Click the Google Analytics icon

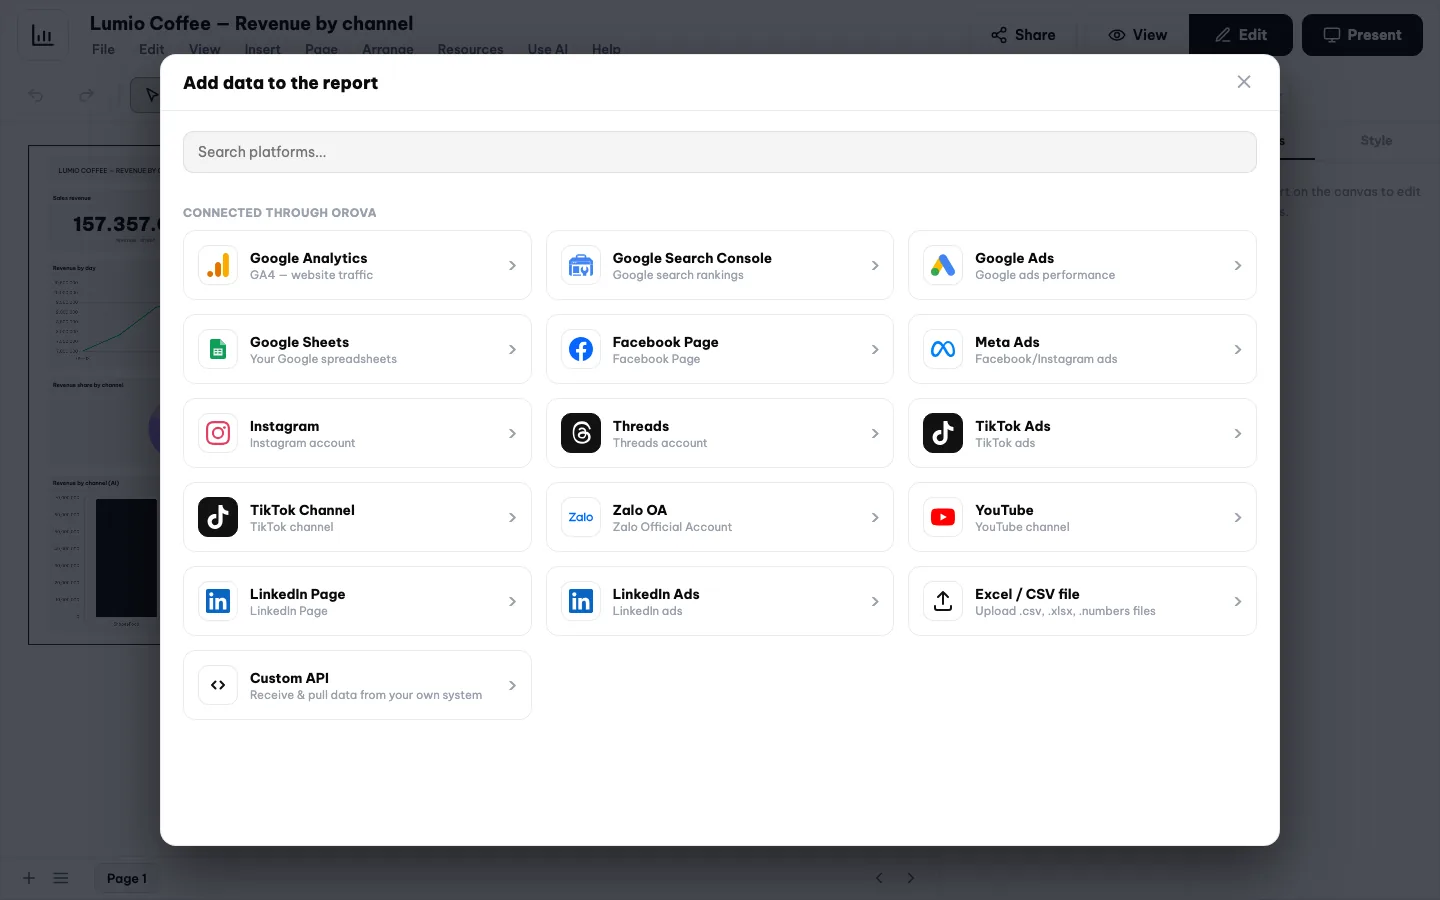(218, 265)
